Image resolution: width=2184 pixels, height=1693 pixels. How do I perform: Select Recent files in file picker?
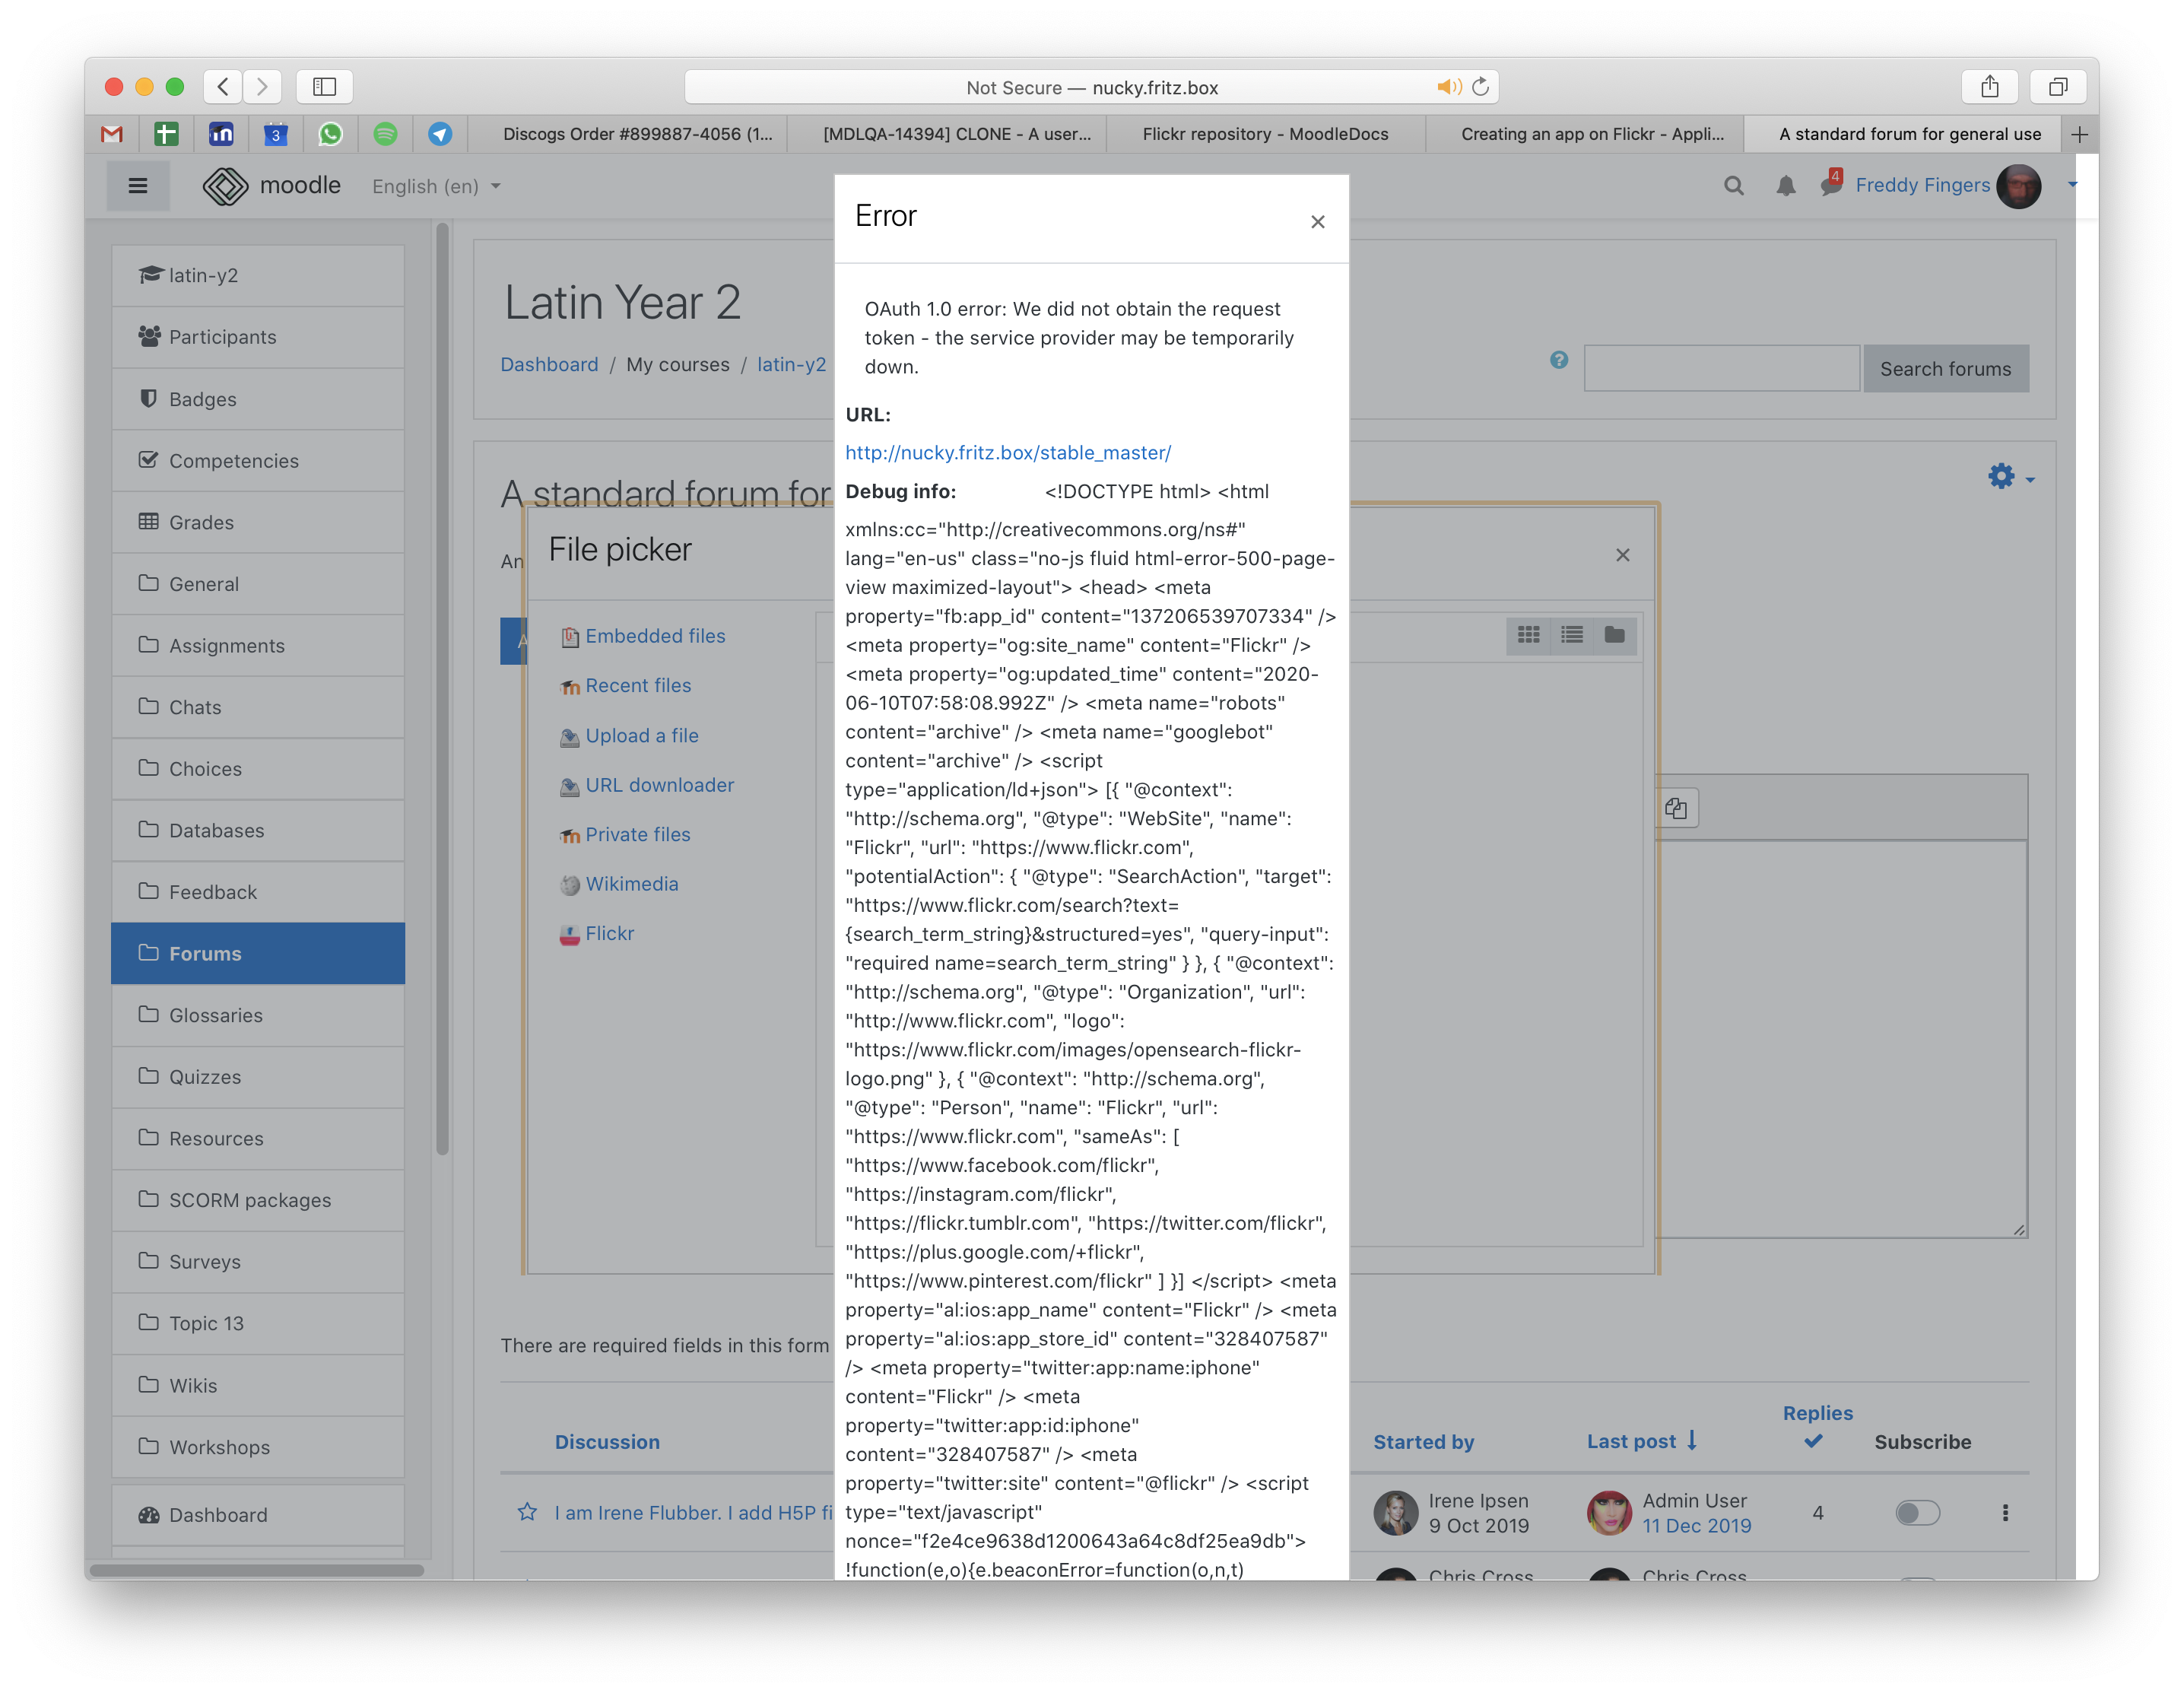pyautogui.click(x=637, y=685)
